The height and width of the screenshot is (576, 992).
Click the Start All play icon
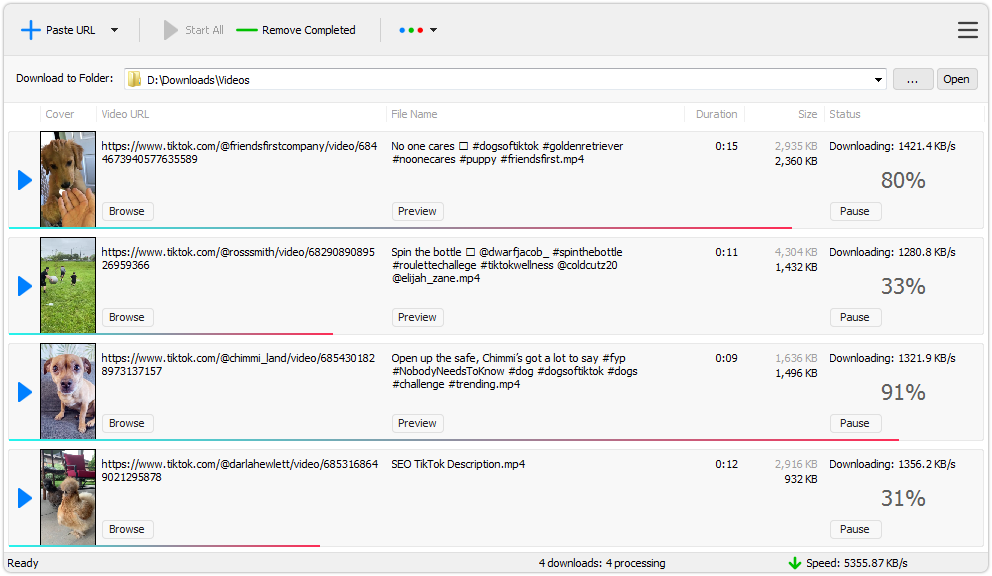[171, 30]
